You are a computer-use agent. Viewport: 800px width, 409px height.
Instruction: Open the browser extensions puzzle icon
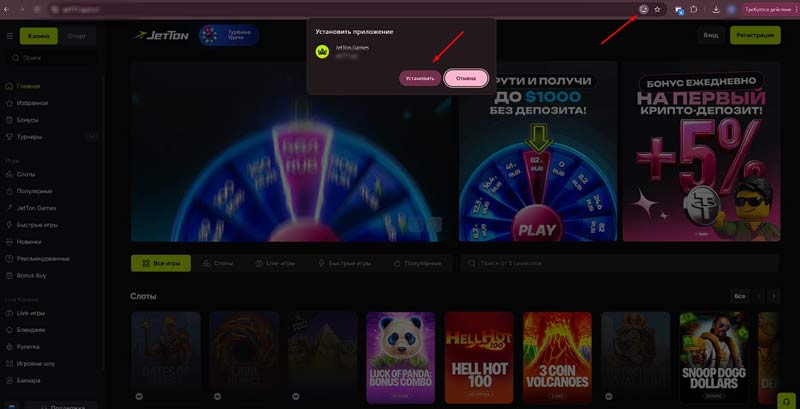[x=693, y=9]
